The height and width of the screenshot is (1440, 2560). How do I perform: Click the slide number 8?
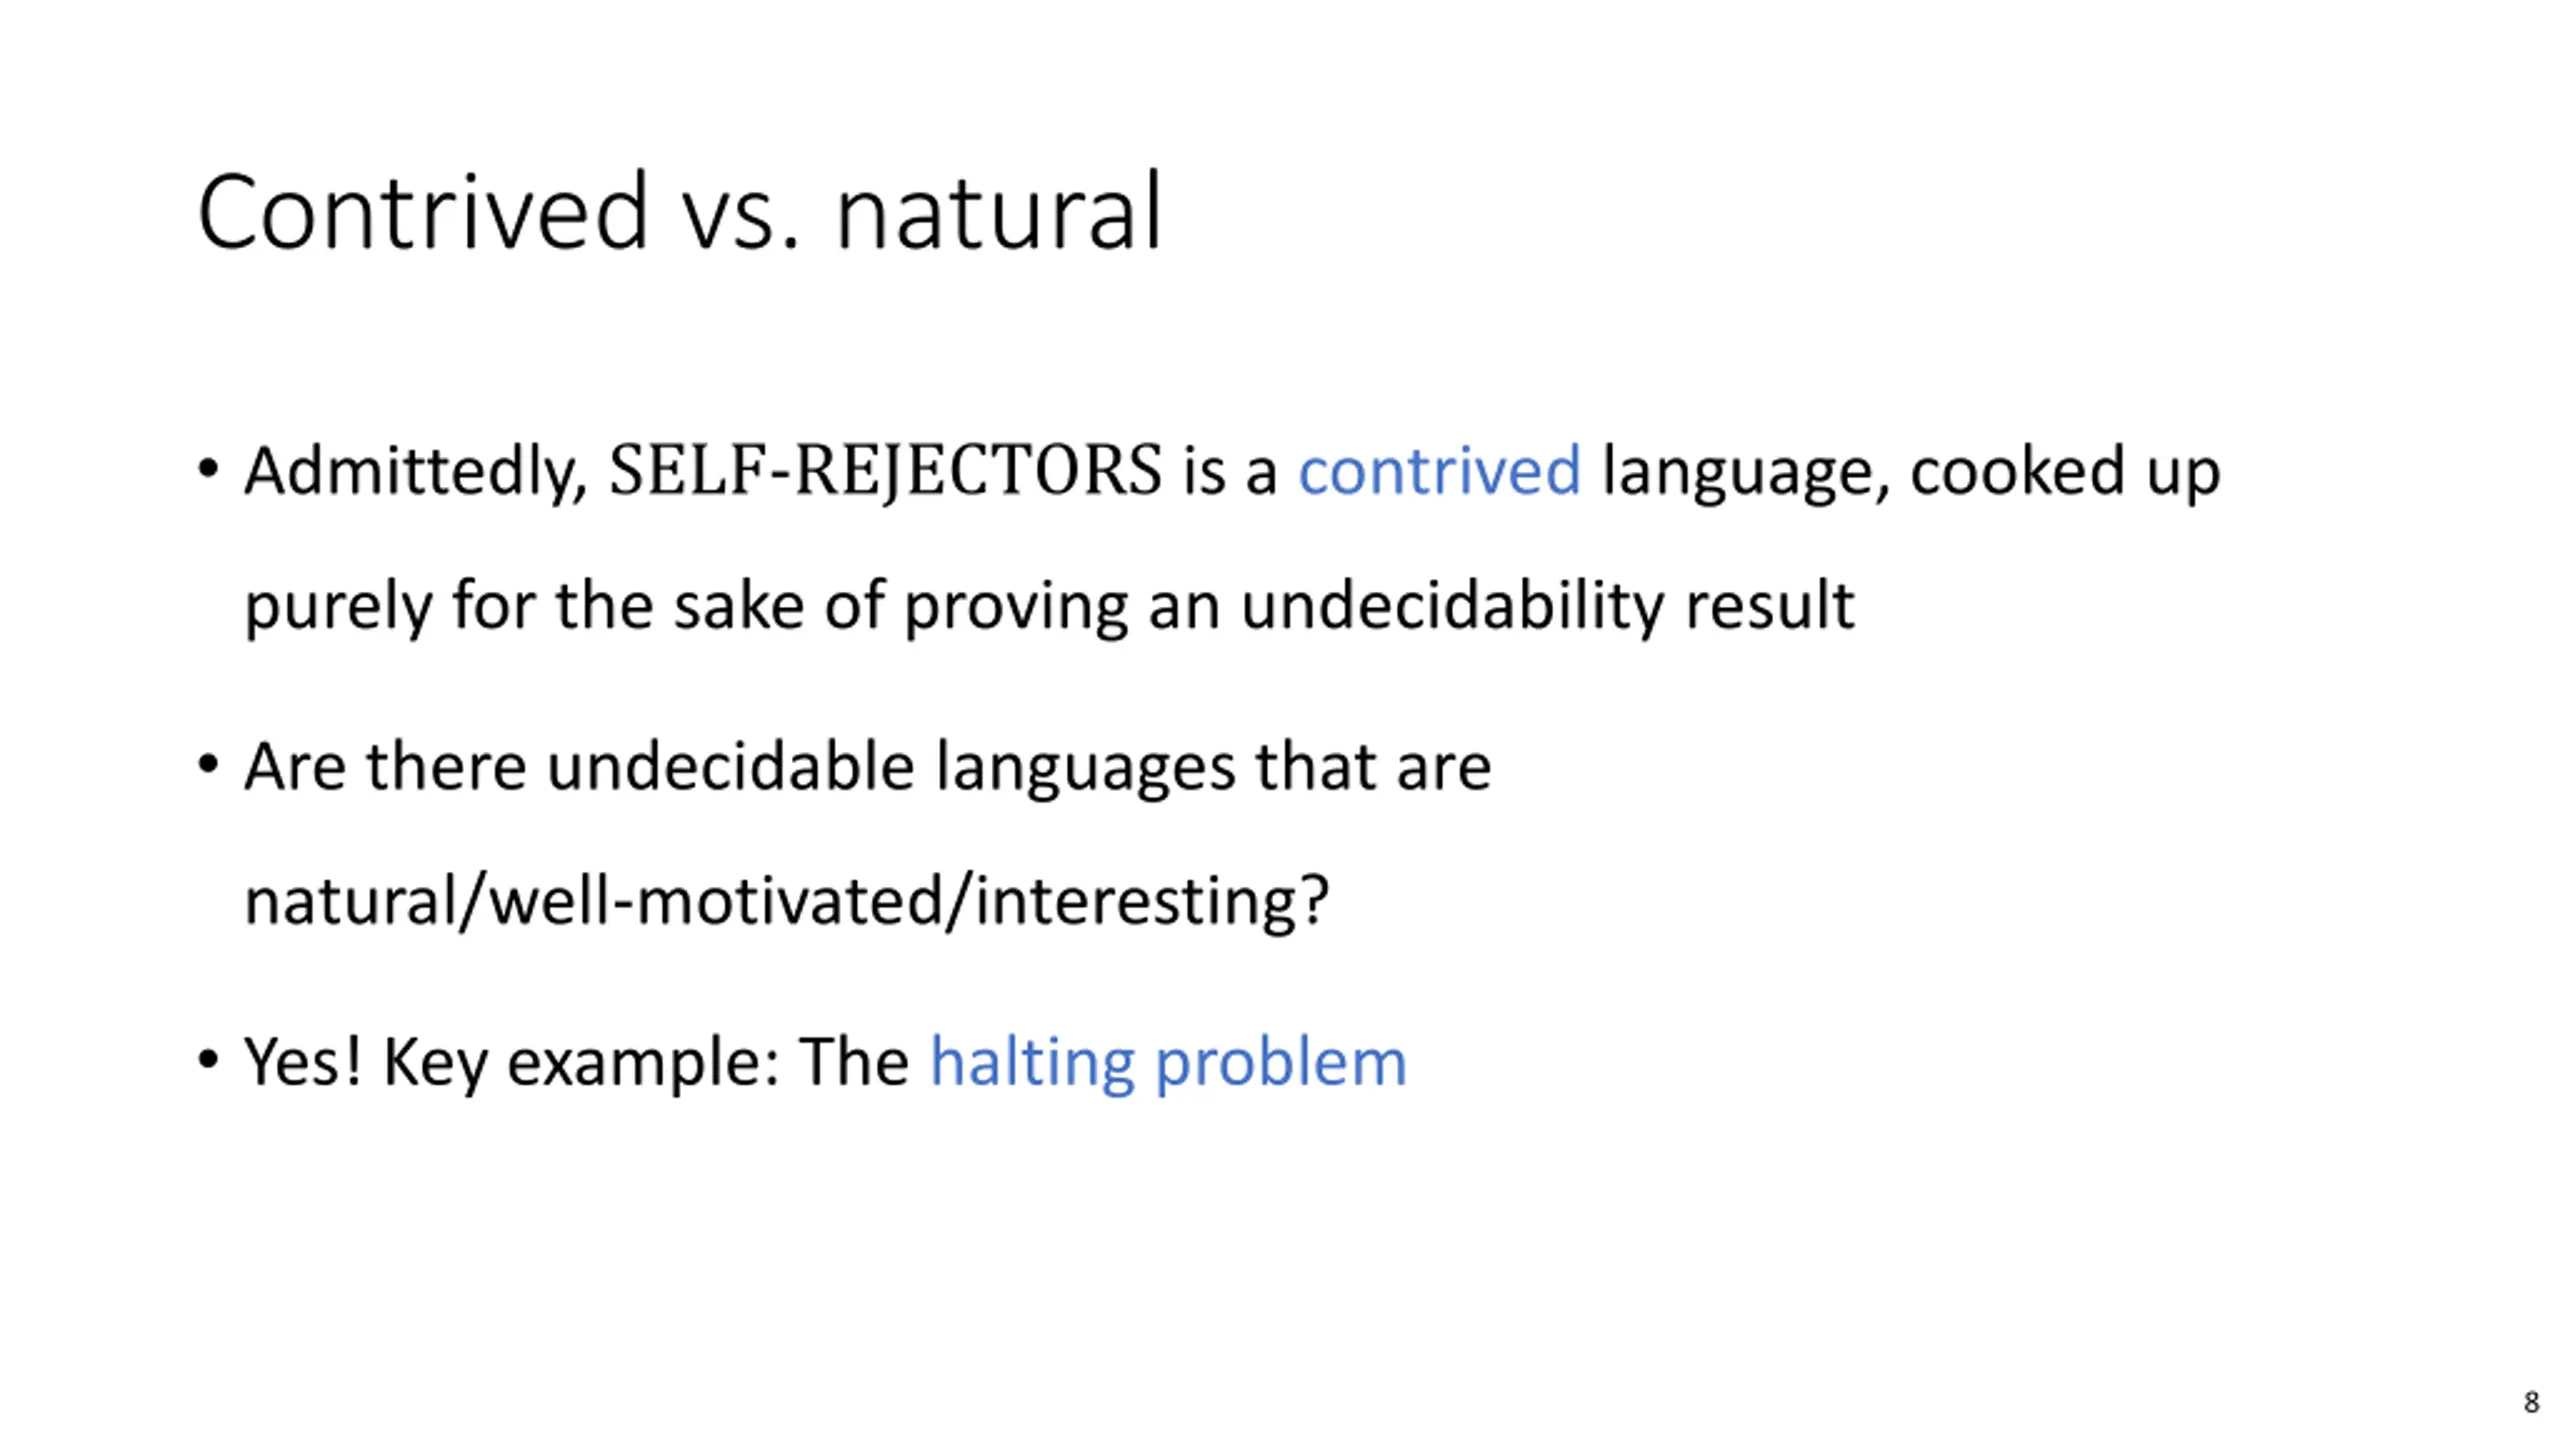(x=2531, y=1402)
